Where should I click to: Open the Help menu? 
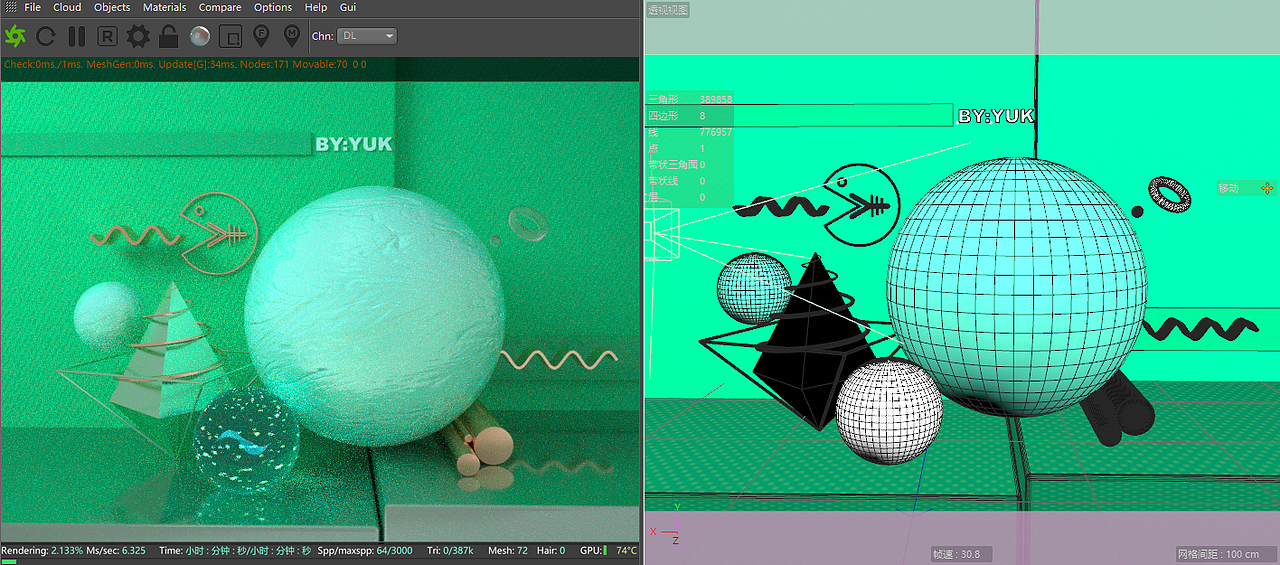point(316,7)
